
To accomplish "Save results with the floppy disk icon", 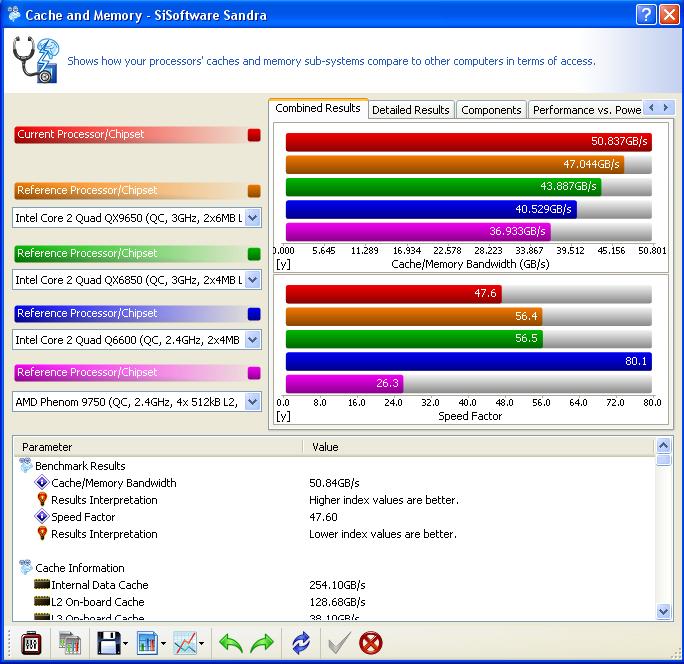I will tap(109, 643).
